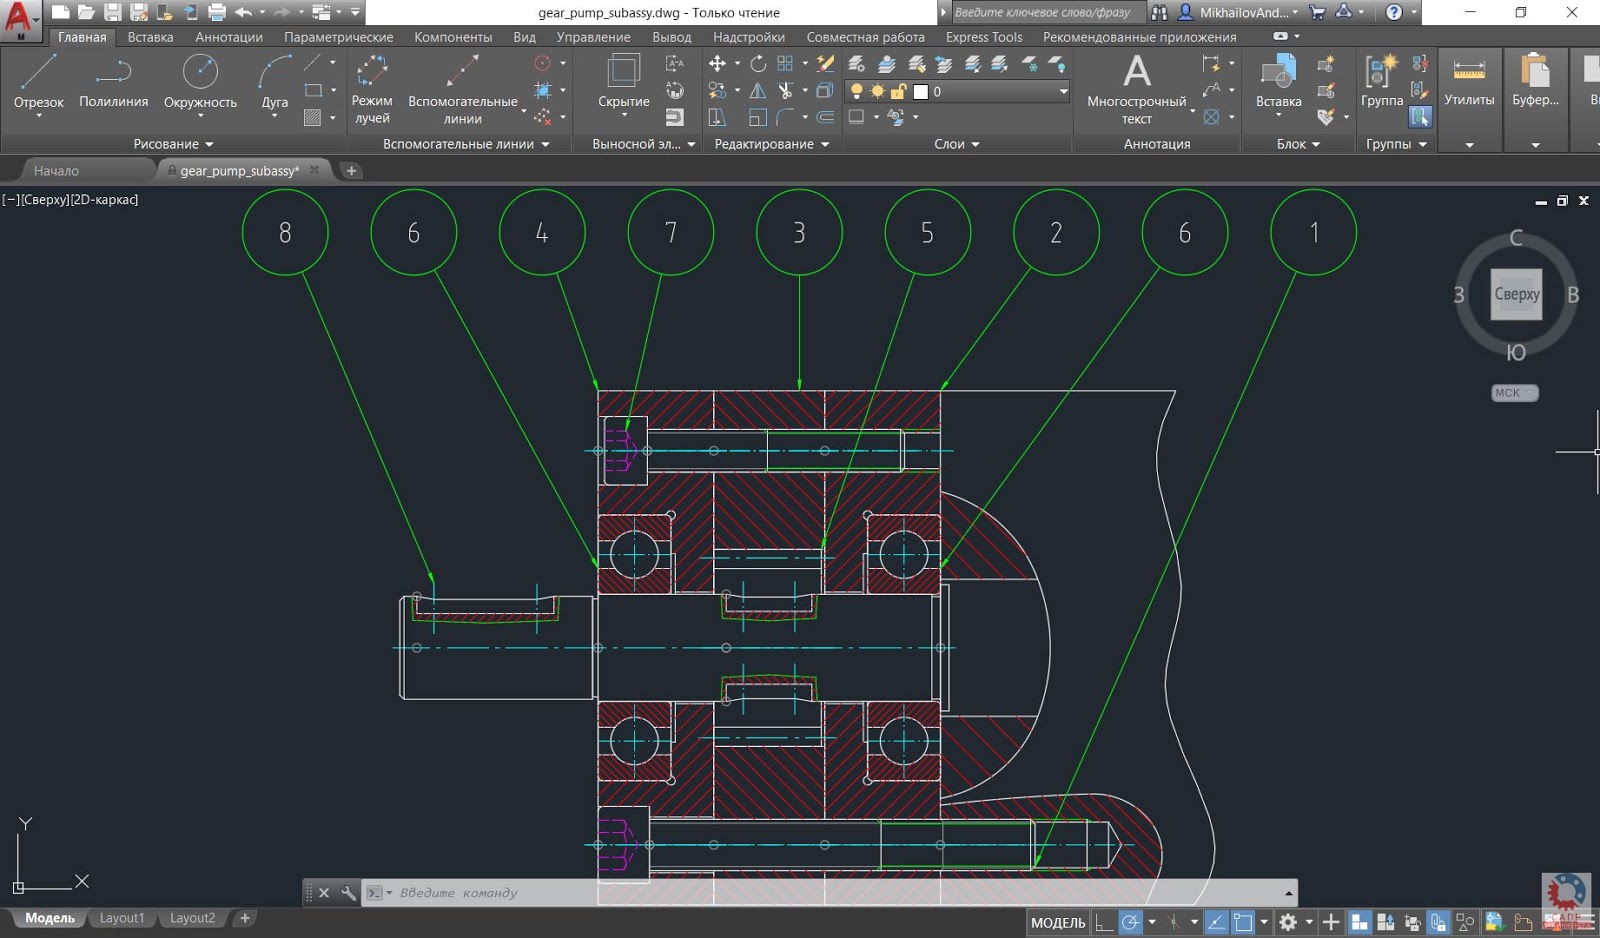Click the save icon in quick access toolbar
Image resolution: width=1600 pixels, height=938 pixels.
click(x=112, y=12)
